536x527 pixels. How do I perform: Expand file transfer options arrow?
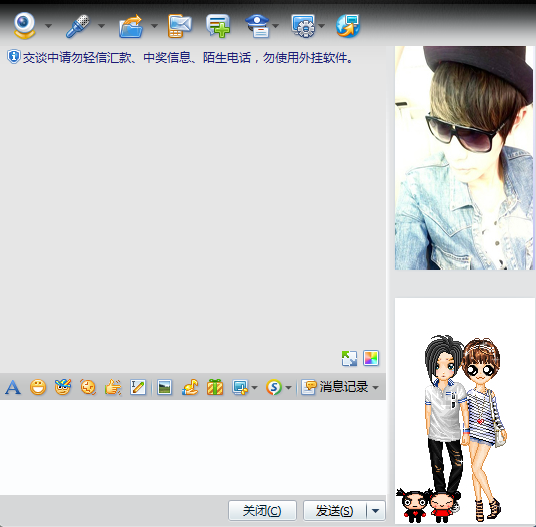point(154,26)
